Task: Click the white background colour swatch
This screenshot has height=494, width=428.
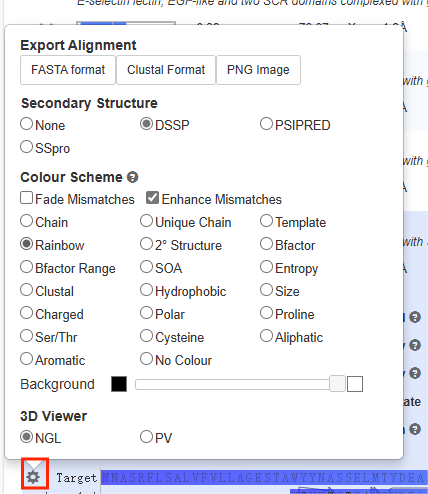Action: [355, 384]
